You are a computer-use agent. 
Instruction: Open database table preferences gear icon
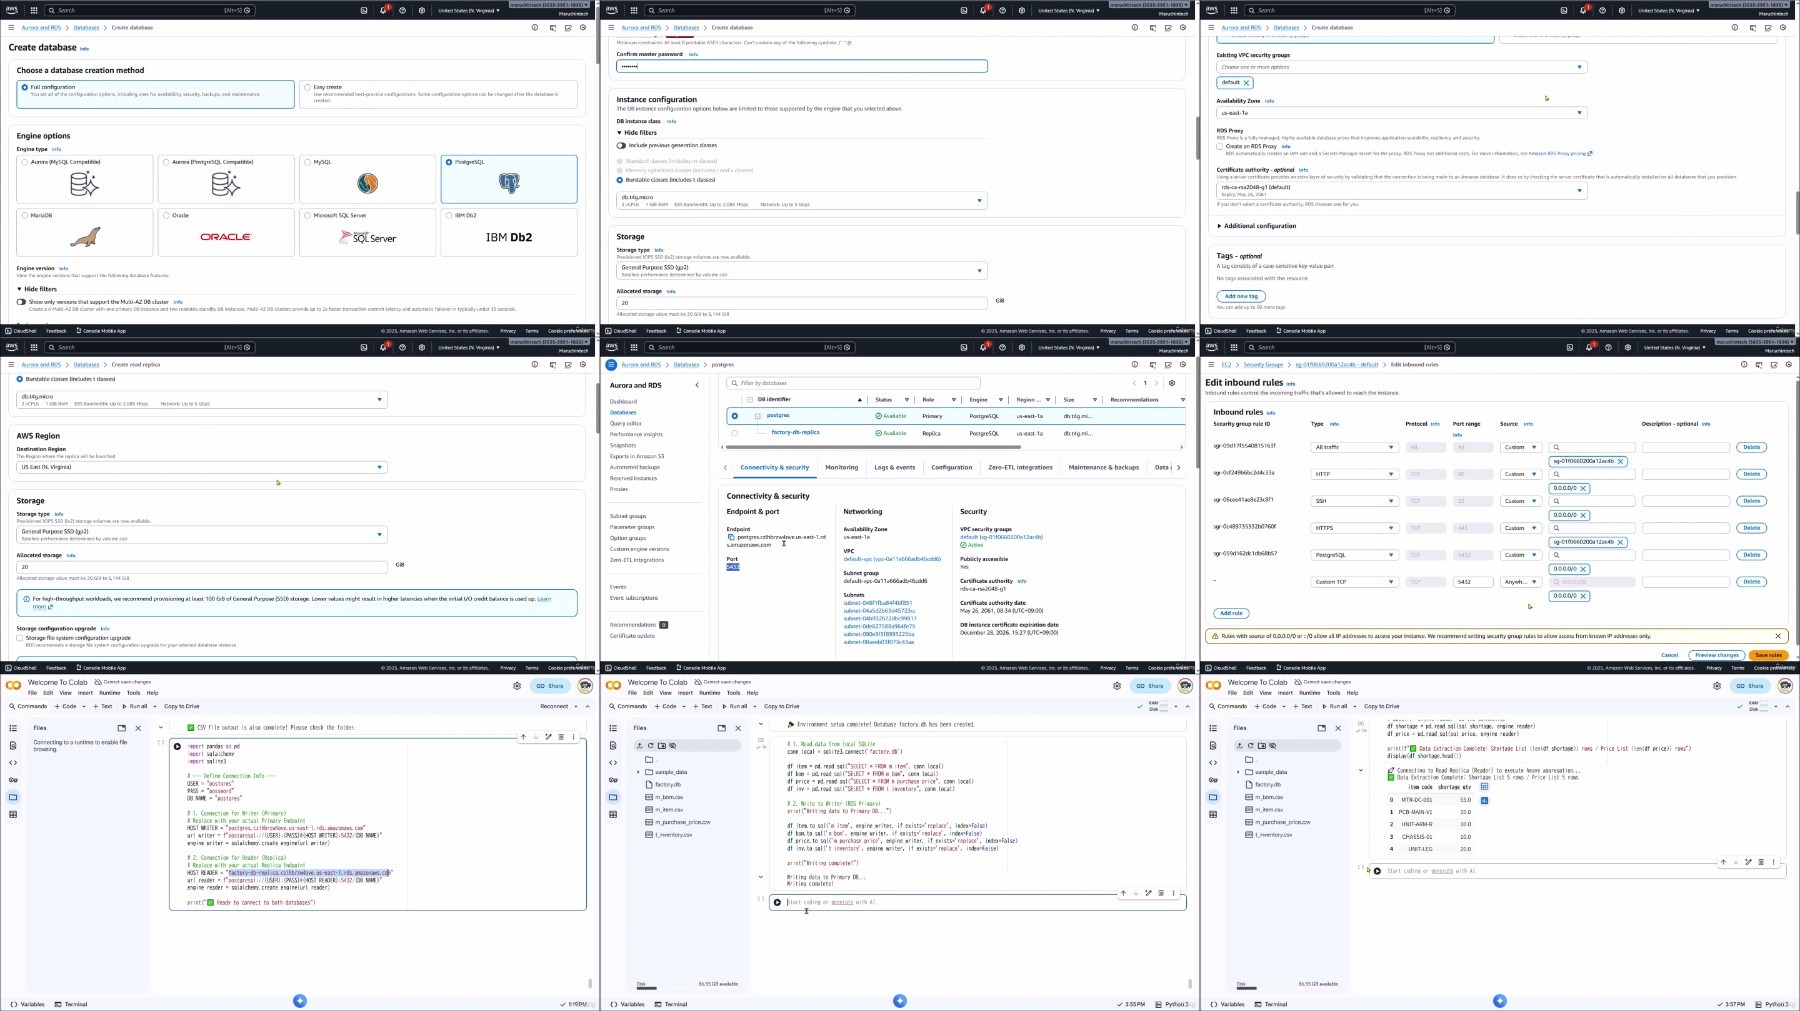(x=1172, y=383)
